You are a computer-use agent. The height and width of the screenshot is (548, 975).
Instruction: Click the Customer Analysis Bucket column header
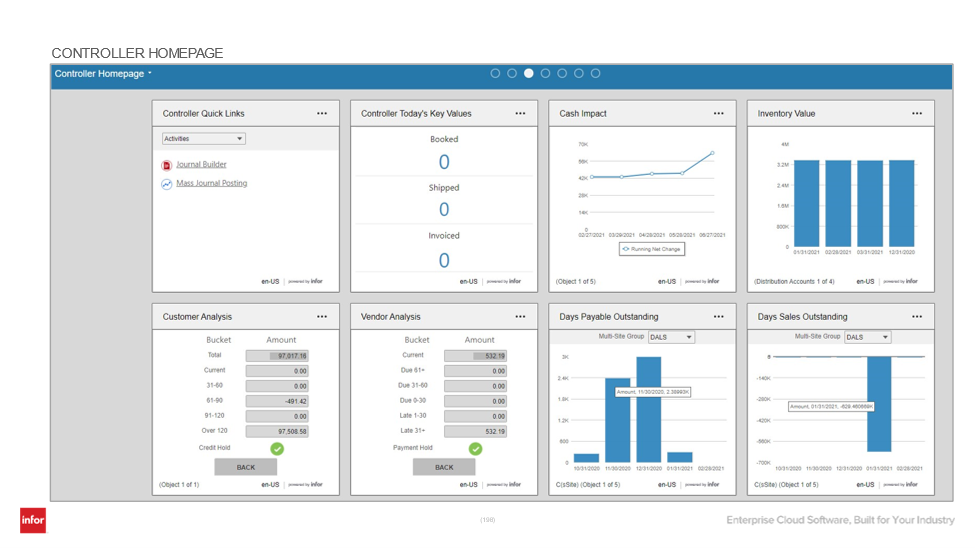tap(218, 340)
